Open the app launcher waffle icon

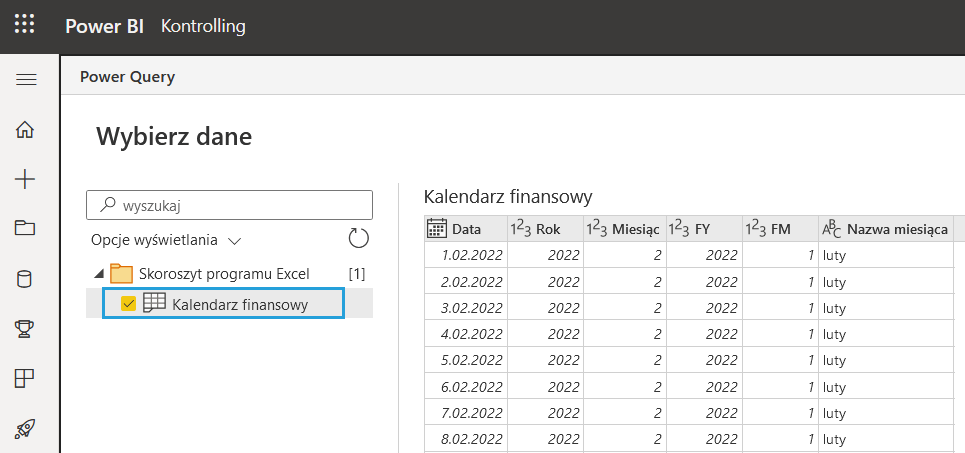tap(25, 26)
